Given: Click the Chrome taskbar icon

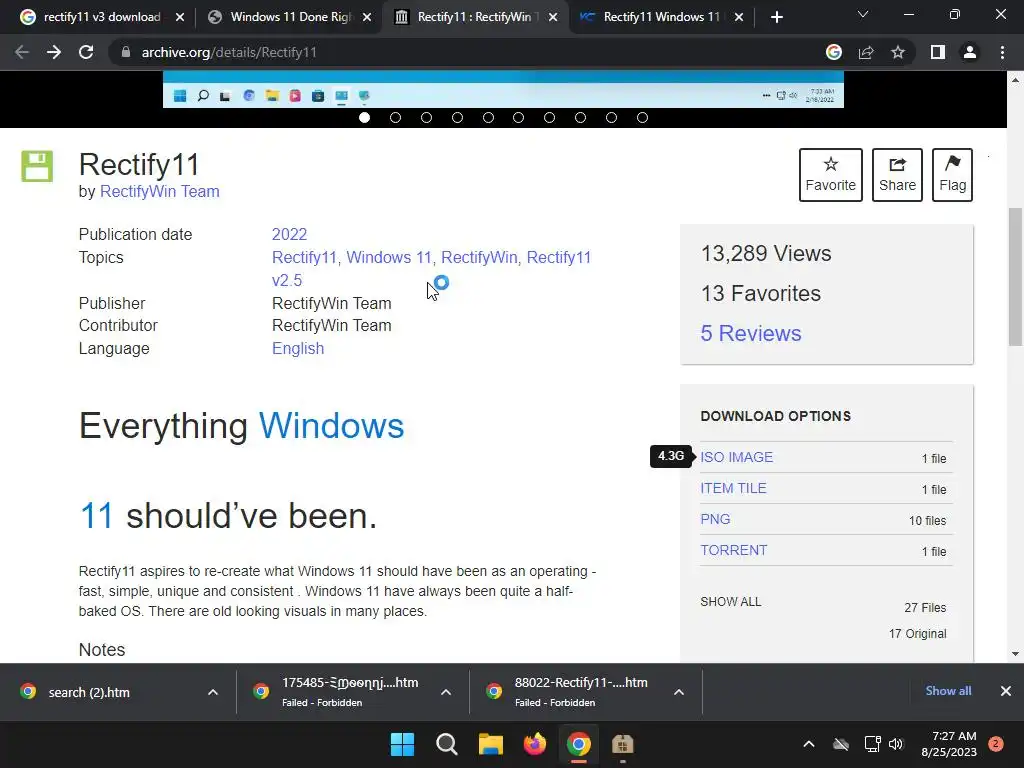Looking at the screenshot, I should click(579, 744).
